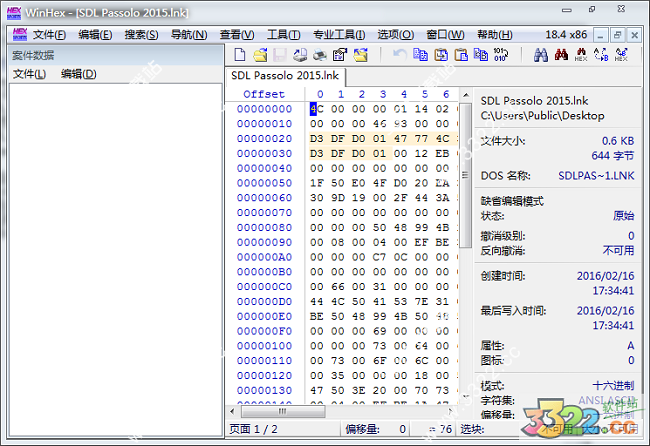The height and width of the screenshot is (446, 650).
Task: Click path C:\Users\Public\Desktop in info pane
Action: click(542, 116)
